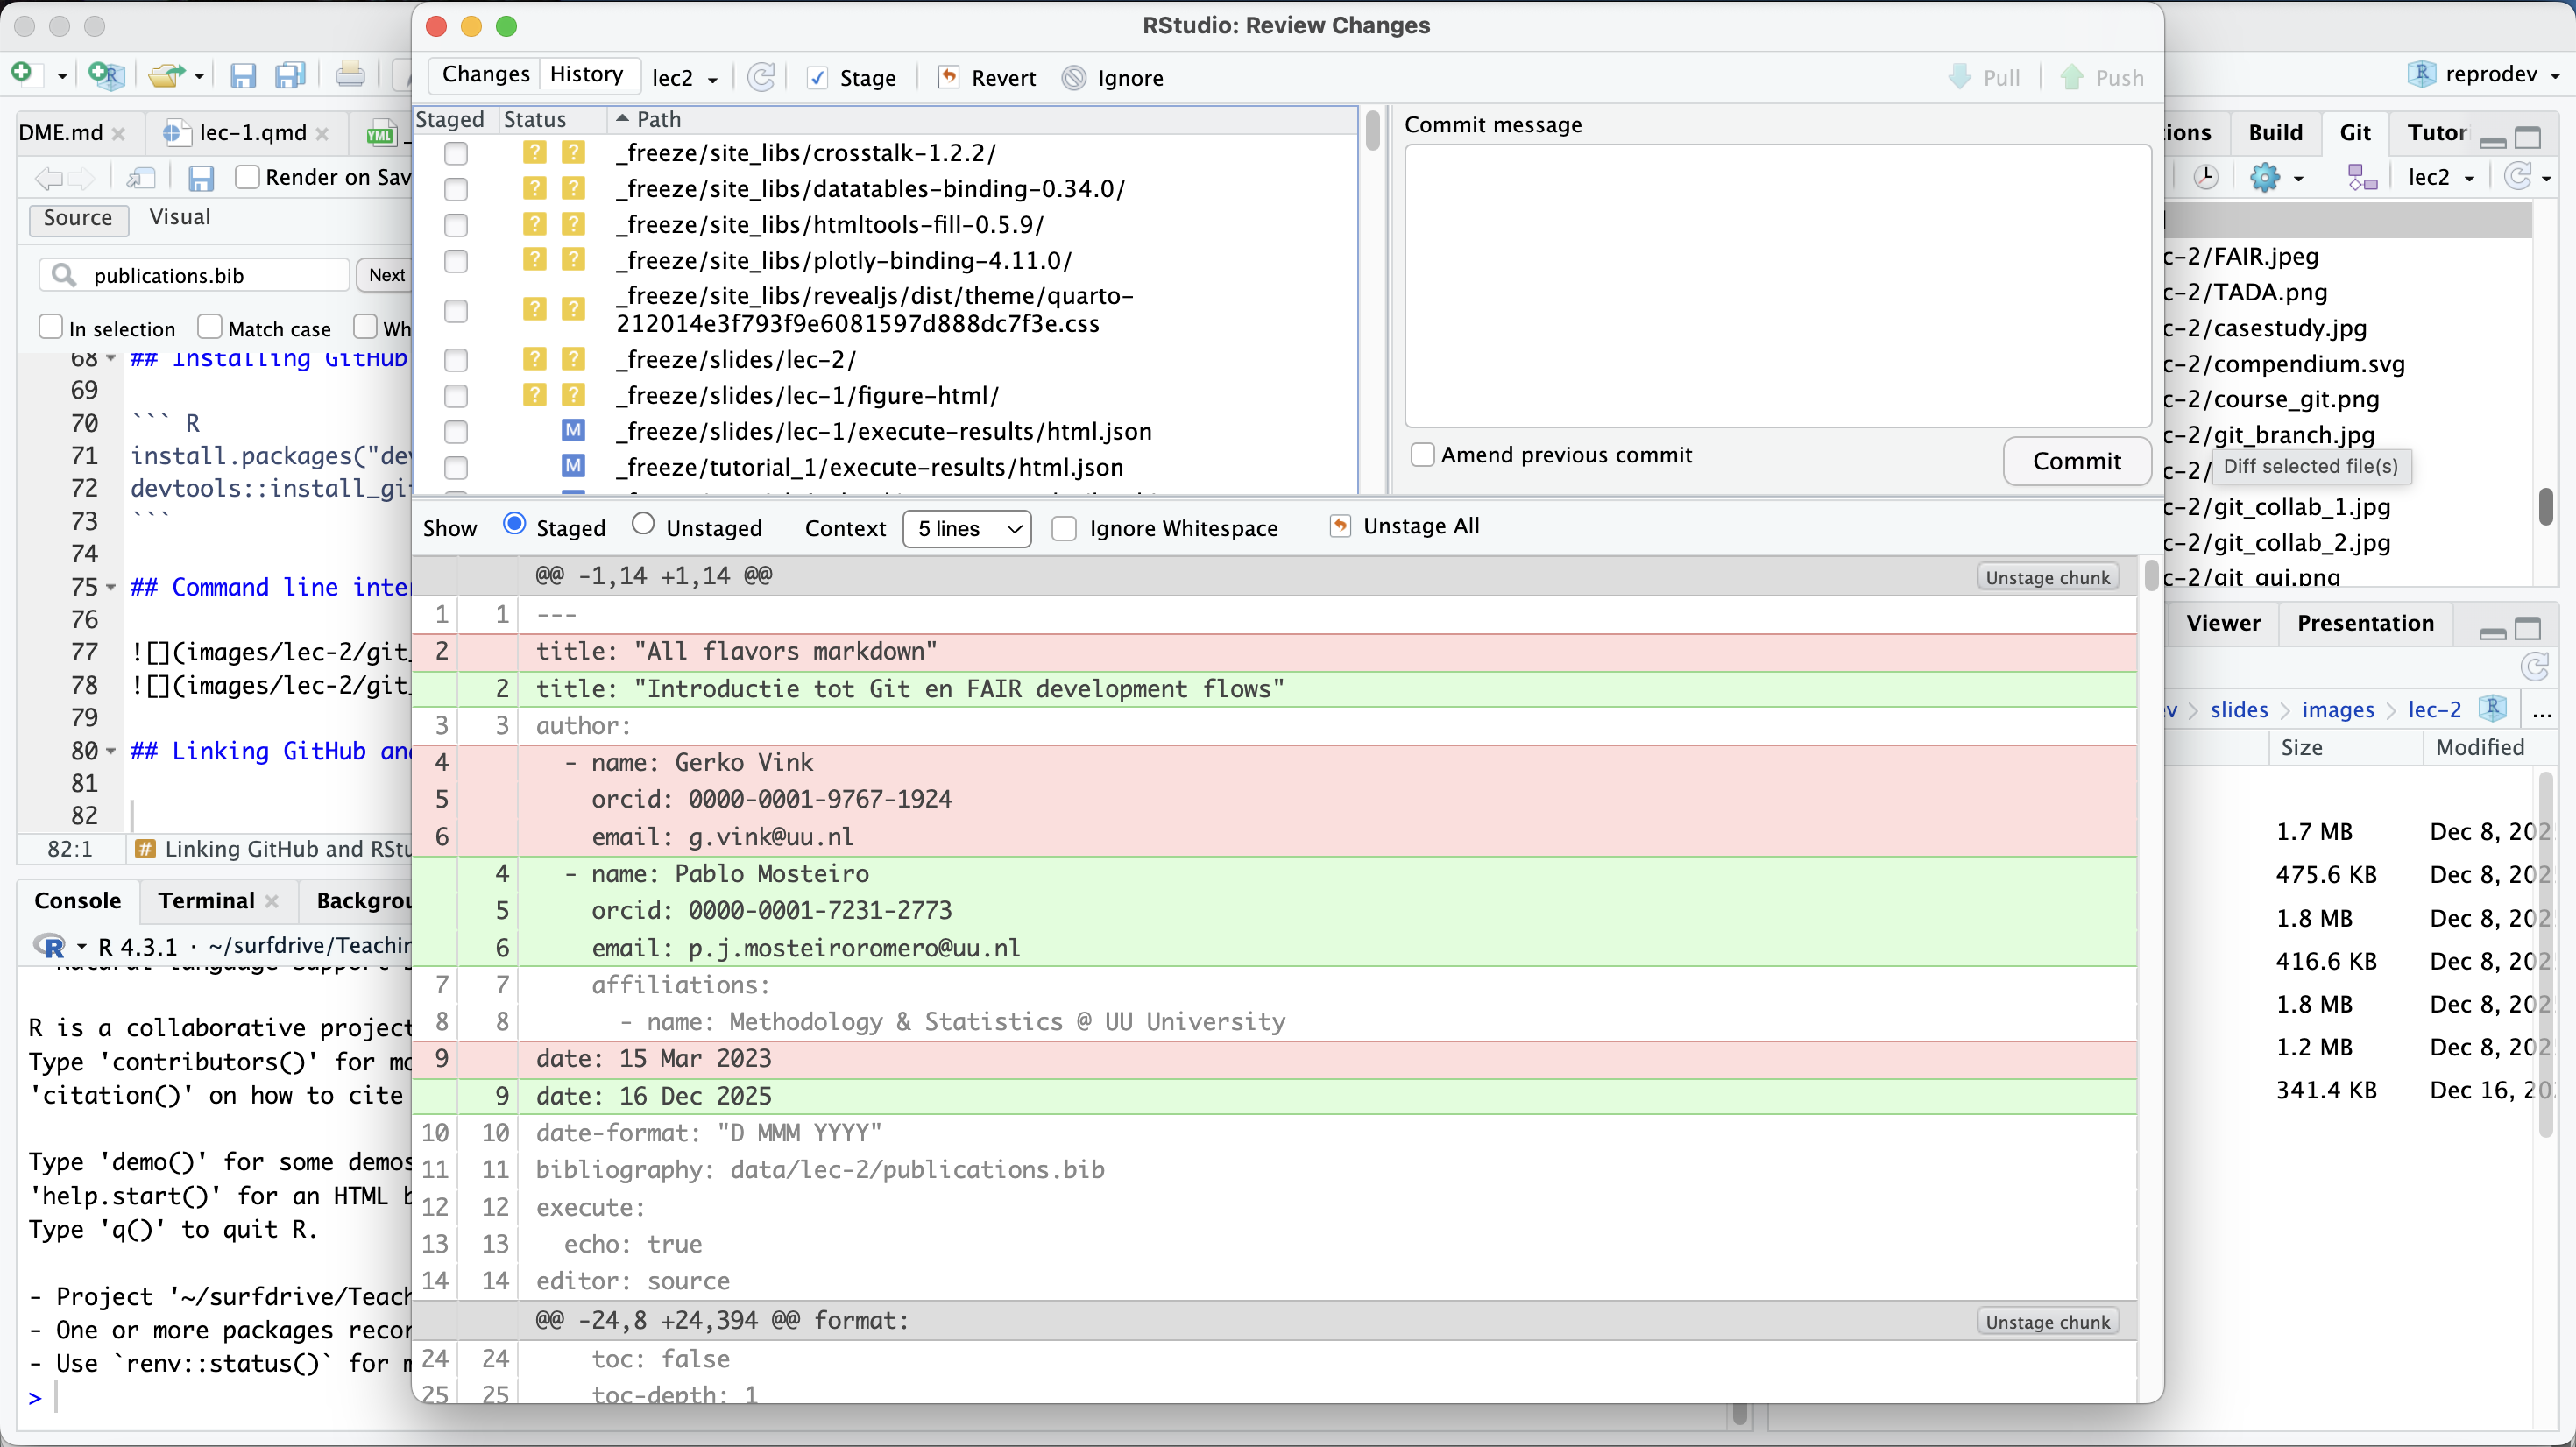The image size is (2576, 1447).
Task: Click the Unstage All icon
Action: click(1340, 526)
